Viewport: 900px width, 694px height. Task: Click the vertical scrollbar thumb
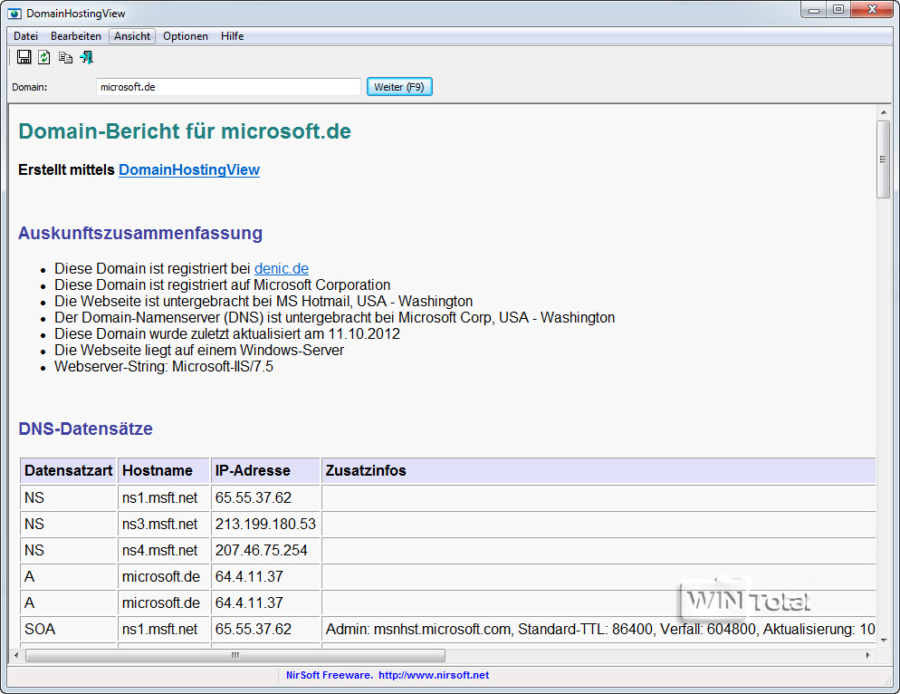[x=883, y=160]
